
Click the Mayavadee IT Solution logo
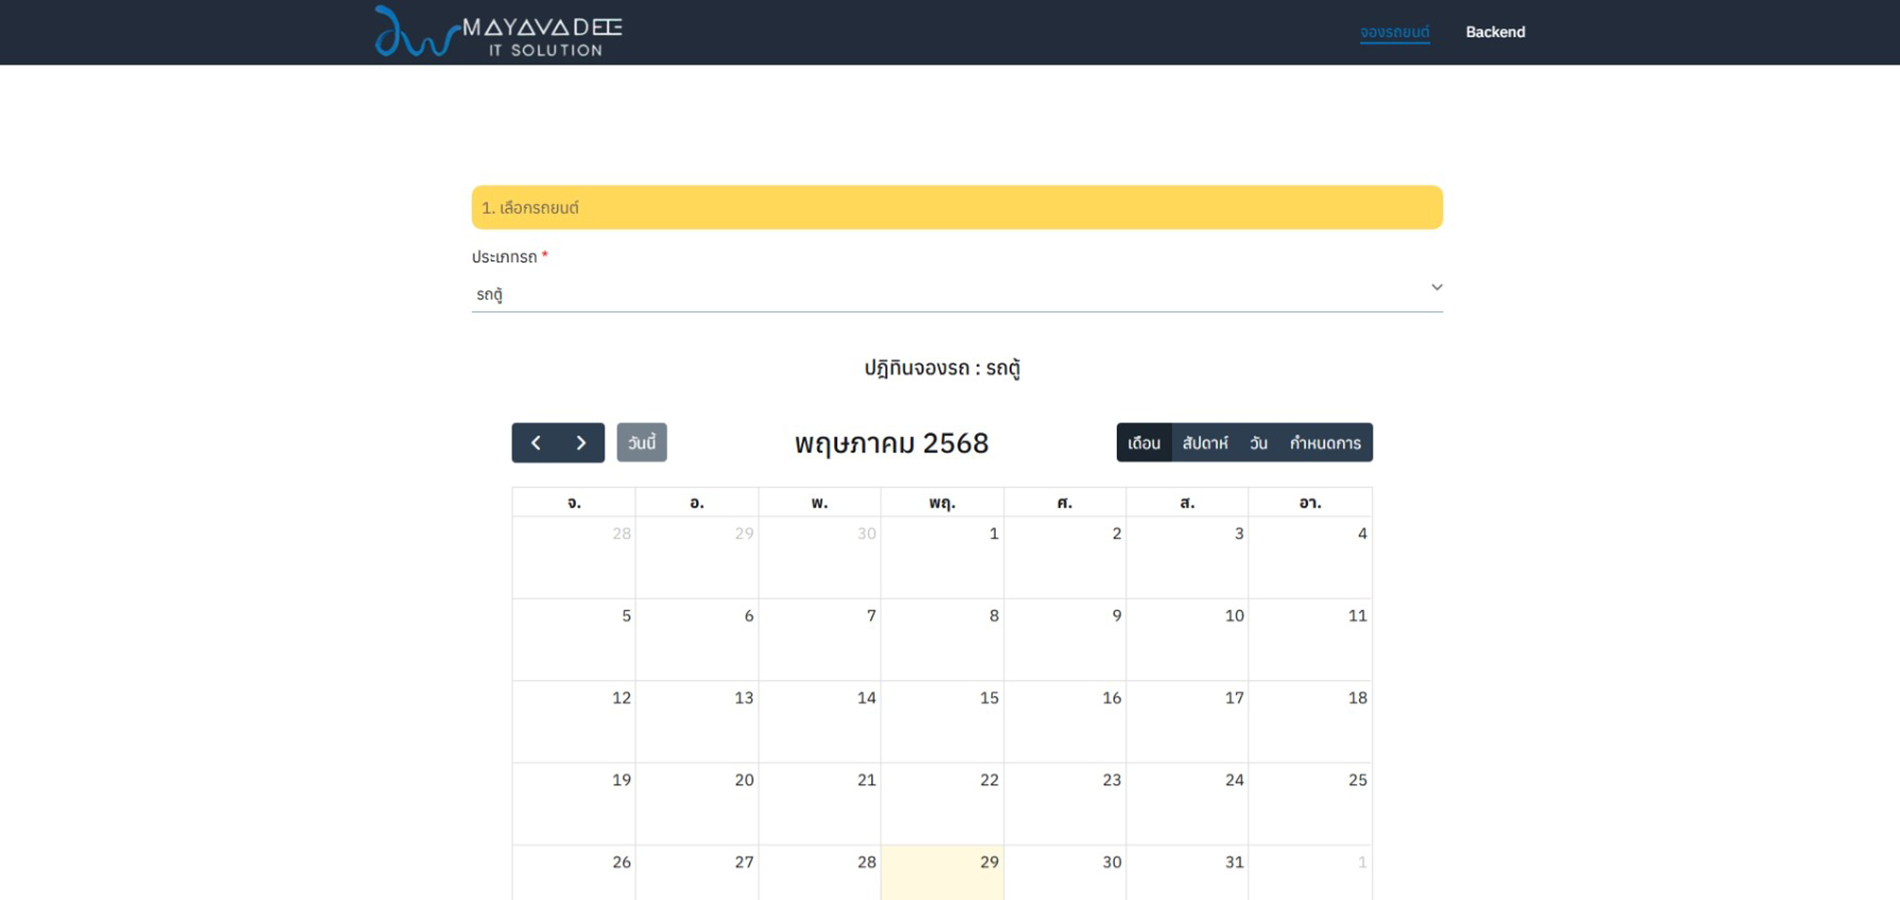[498, 33]
